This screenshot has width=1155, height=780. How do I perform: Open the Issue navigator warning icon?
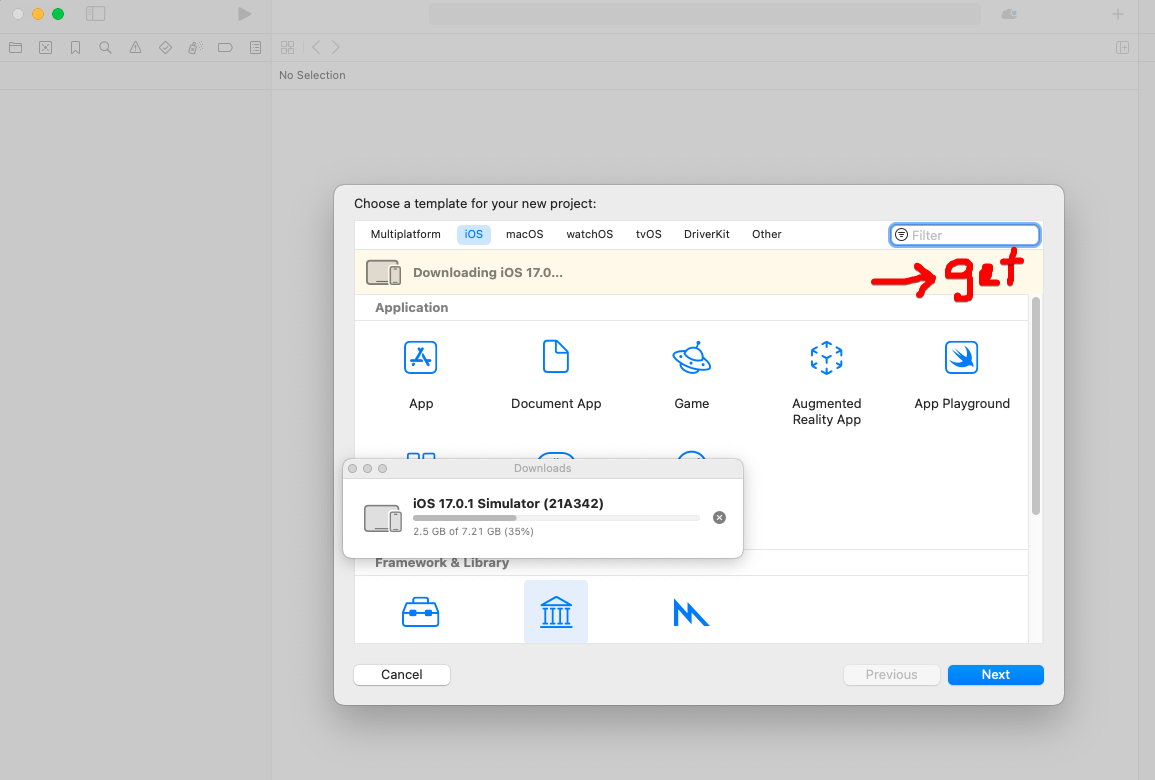point(136,48)
